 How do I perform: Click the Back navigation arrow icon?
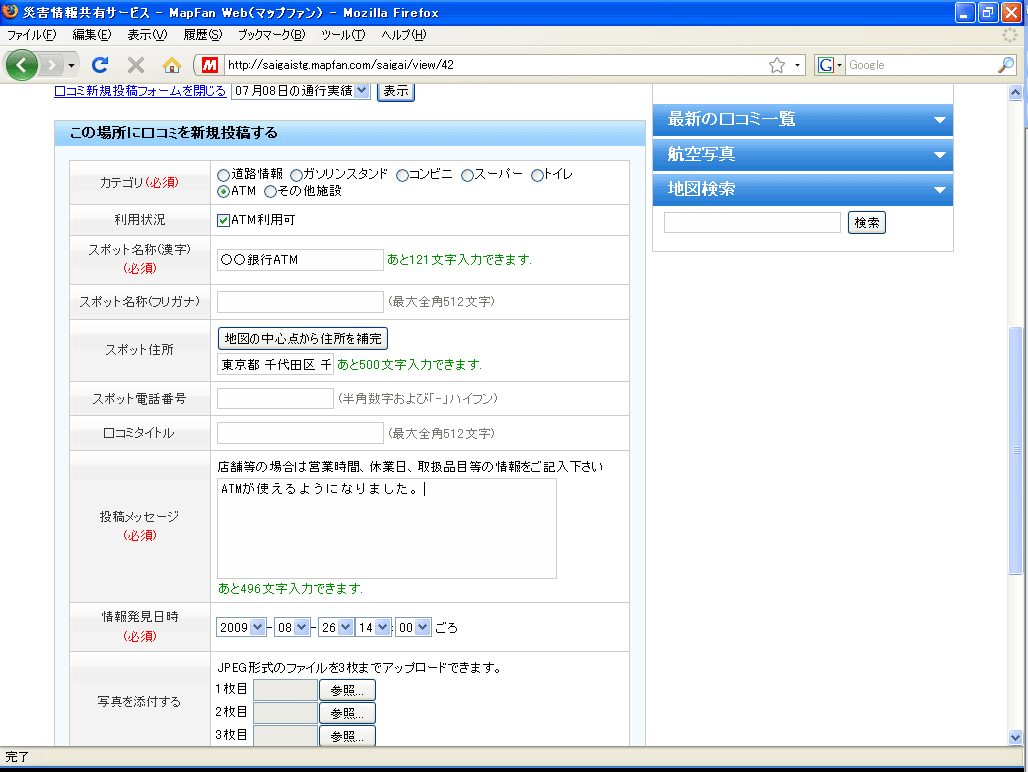pyautogui.click(x=21, y=64)
